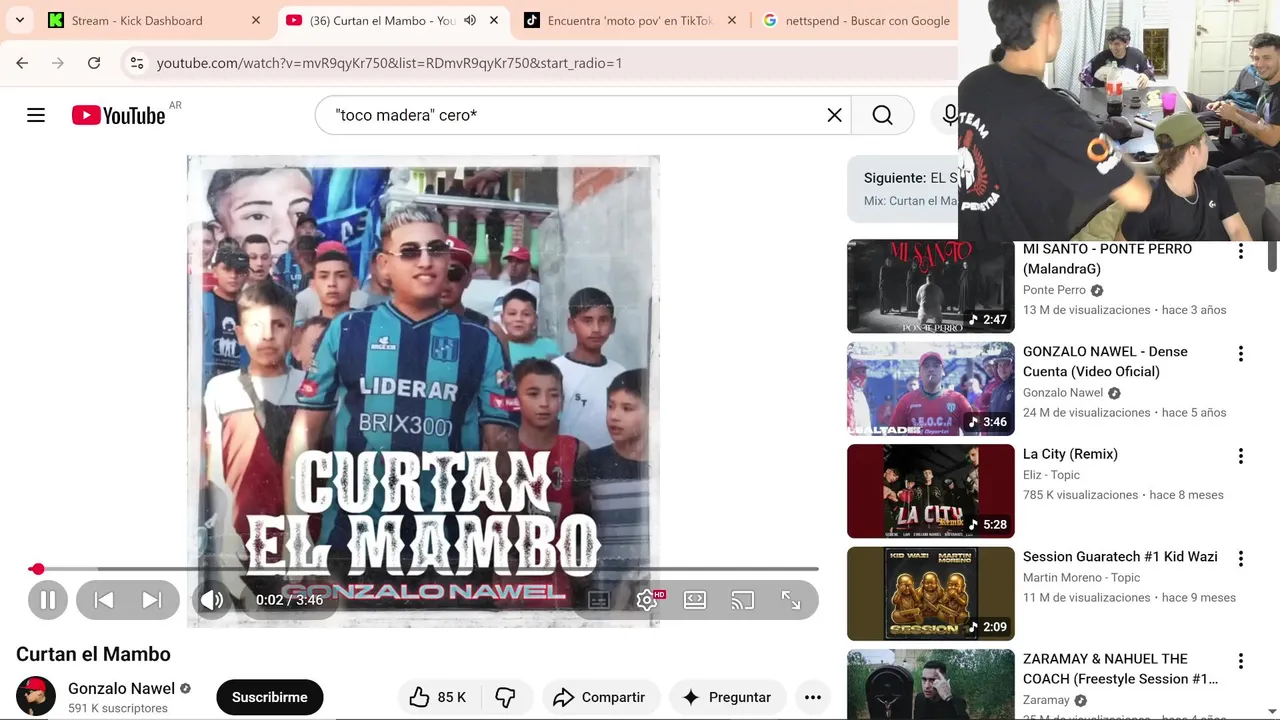
Task: Clear the search query with X
Action: [834, 115]
